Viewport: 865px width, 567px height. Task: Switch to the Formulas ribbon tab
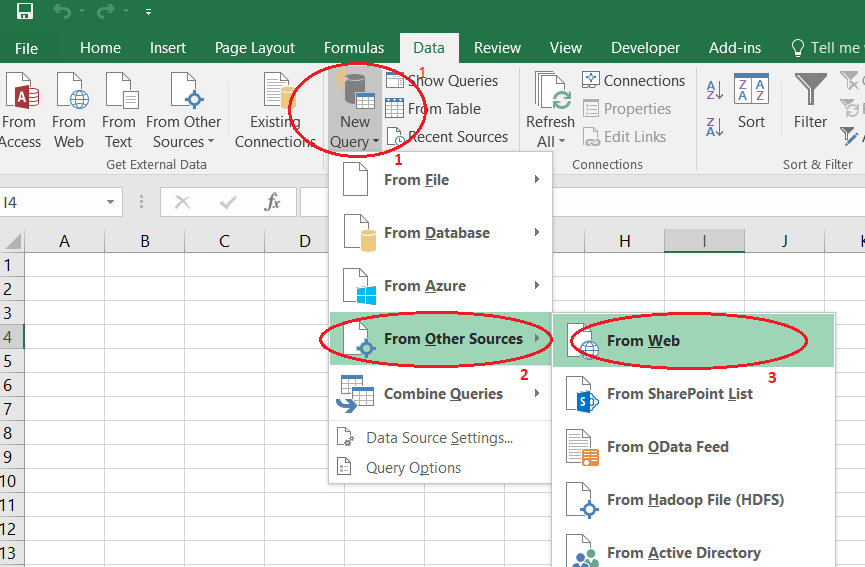(x=353, y=48)
